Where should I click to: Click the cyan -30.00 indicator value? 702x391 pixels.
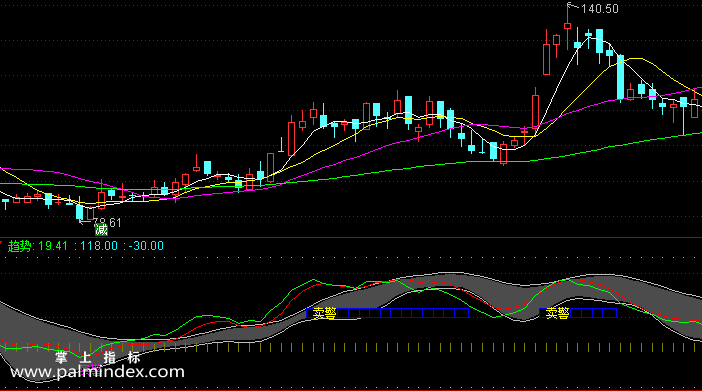pyautogui.click(x=146, y=246)
